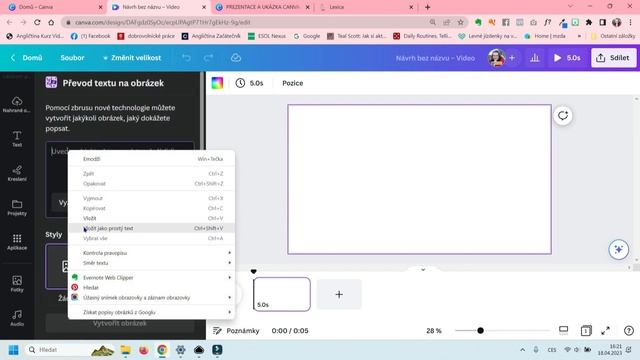Click the timeline playhead marker
Viewport: 640px width, 360px height.
point(253,271)
